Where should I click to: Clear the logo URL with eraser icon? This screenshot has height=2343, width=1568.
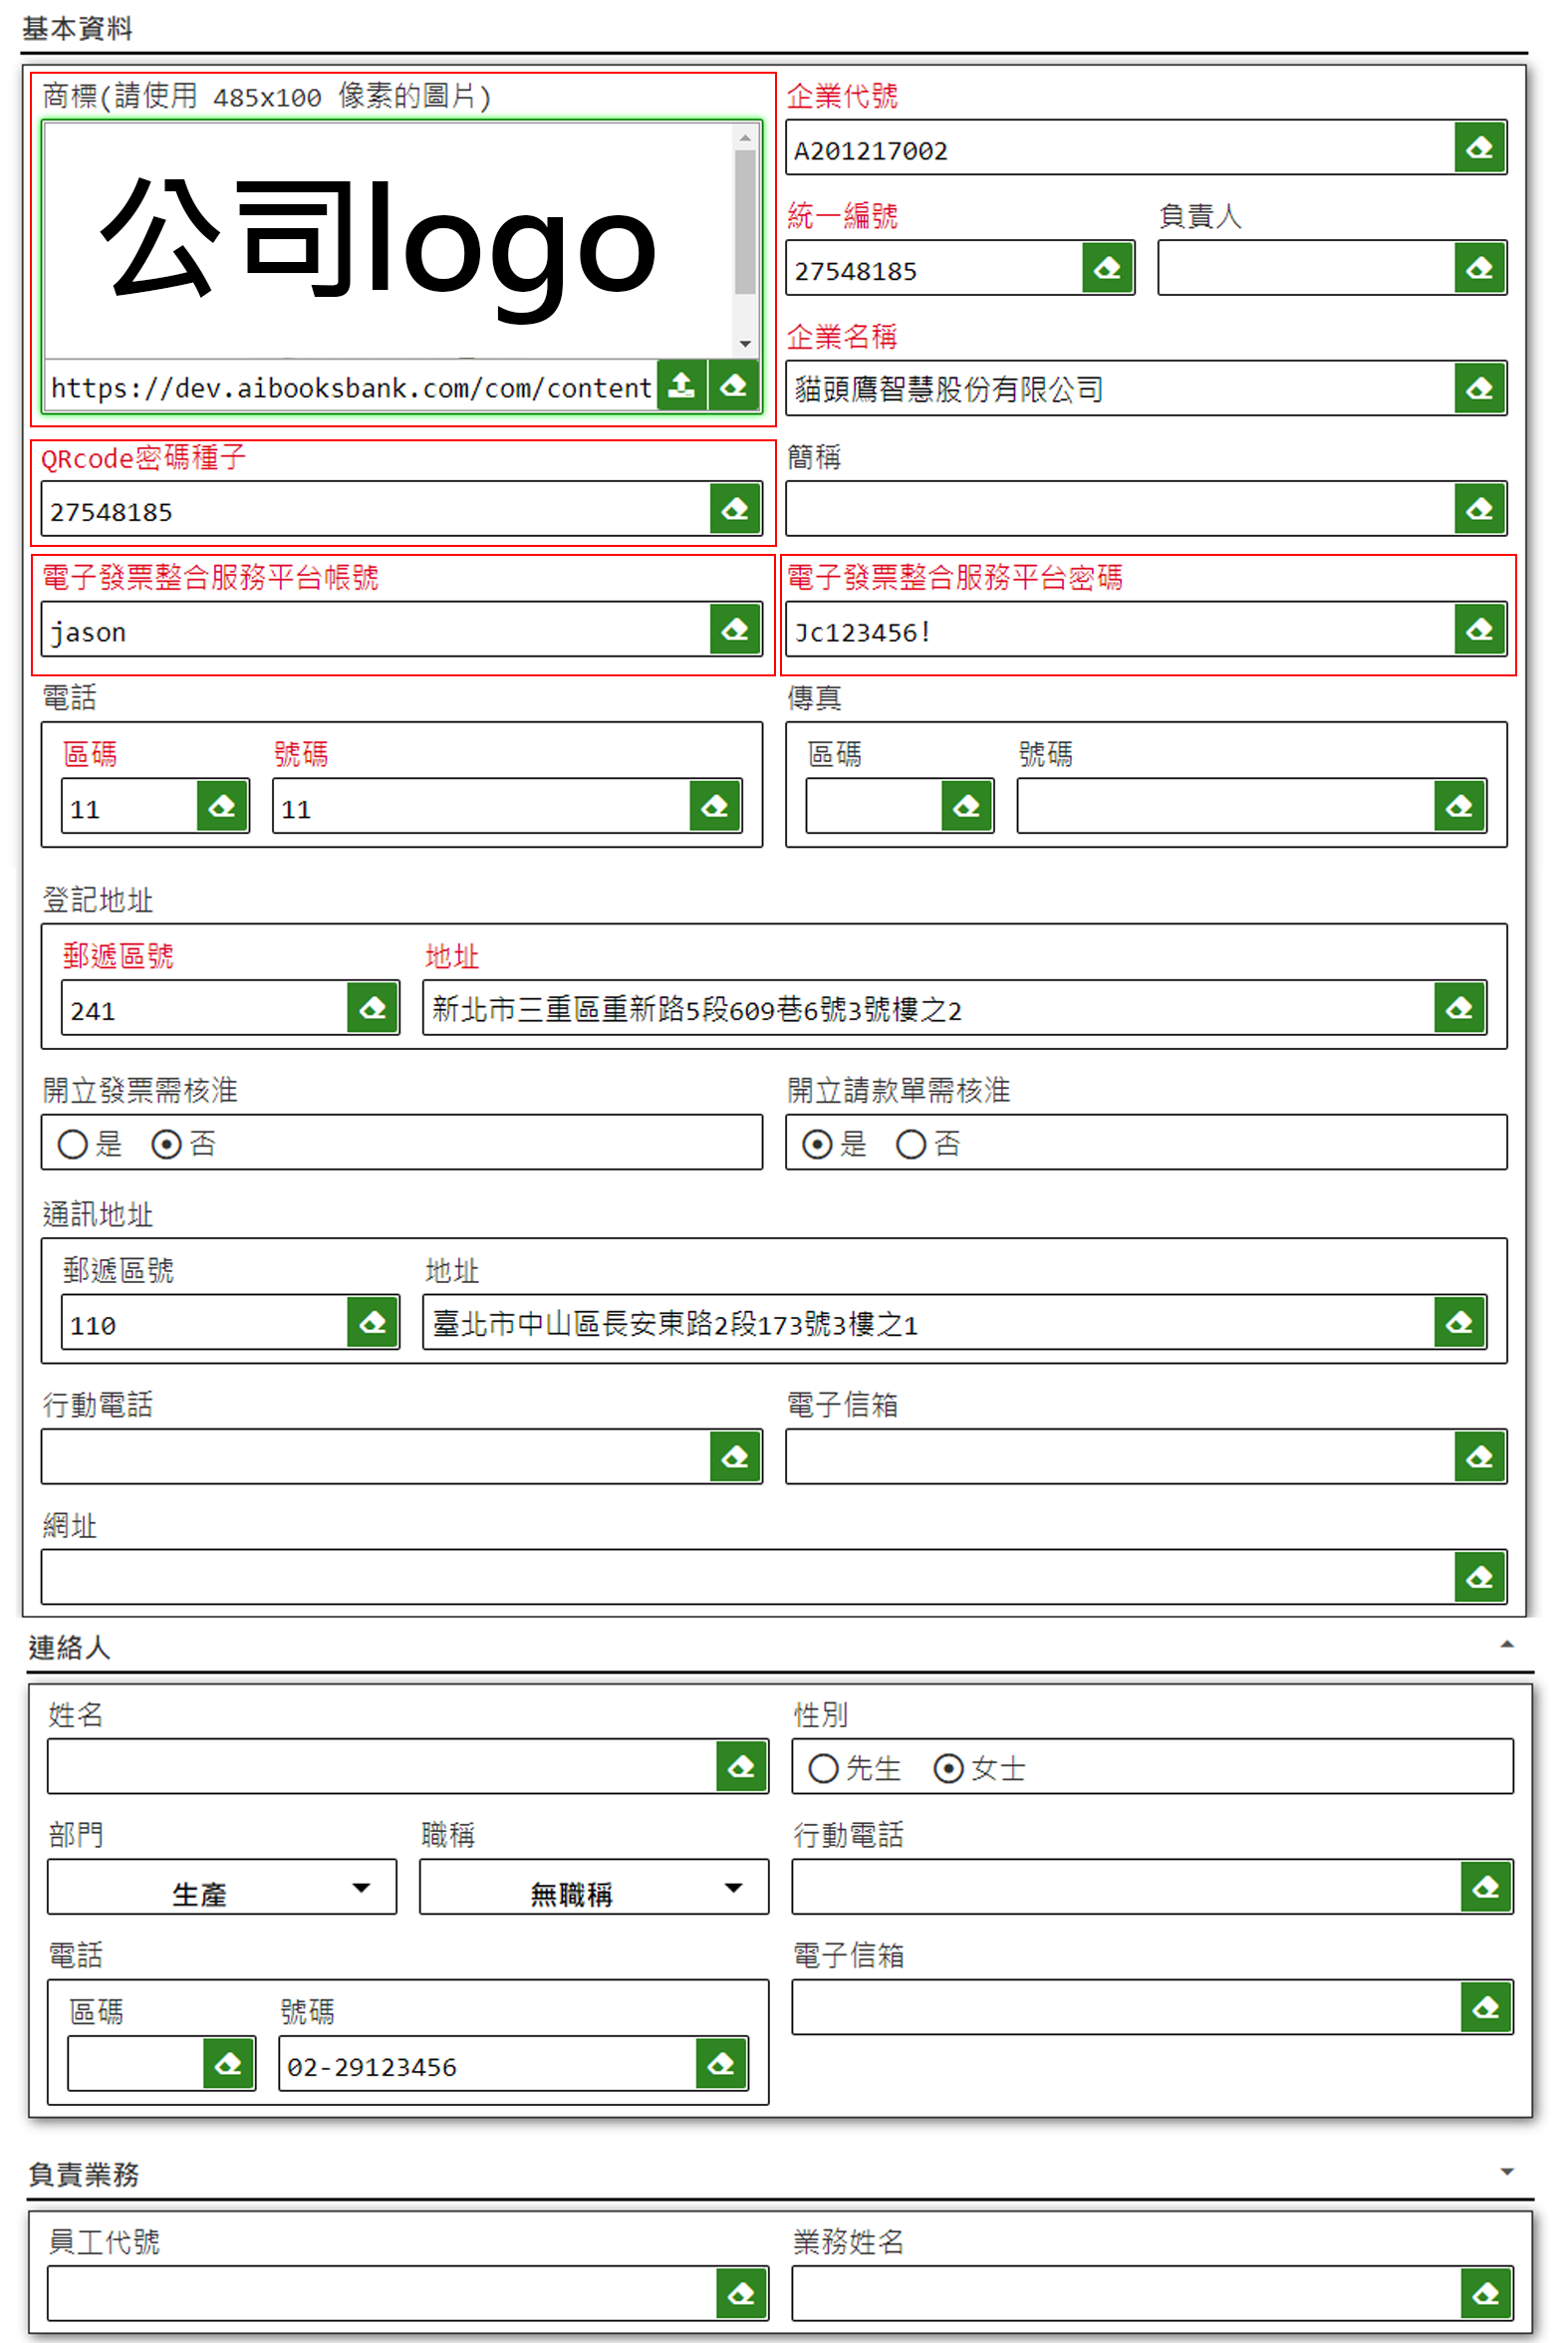pos(734,385)
